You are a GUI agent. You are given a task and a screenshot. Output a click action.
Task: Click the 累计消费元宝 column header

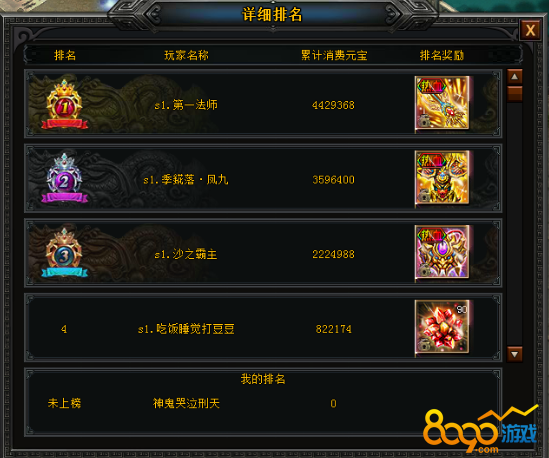pyautogui.click(x=334, y=55)
